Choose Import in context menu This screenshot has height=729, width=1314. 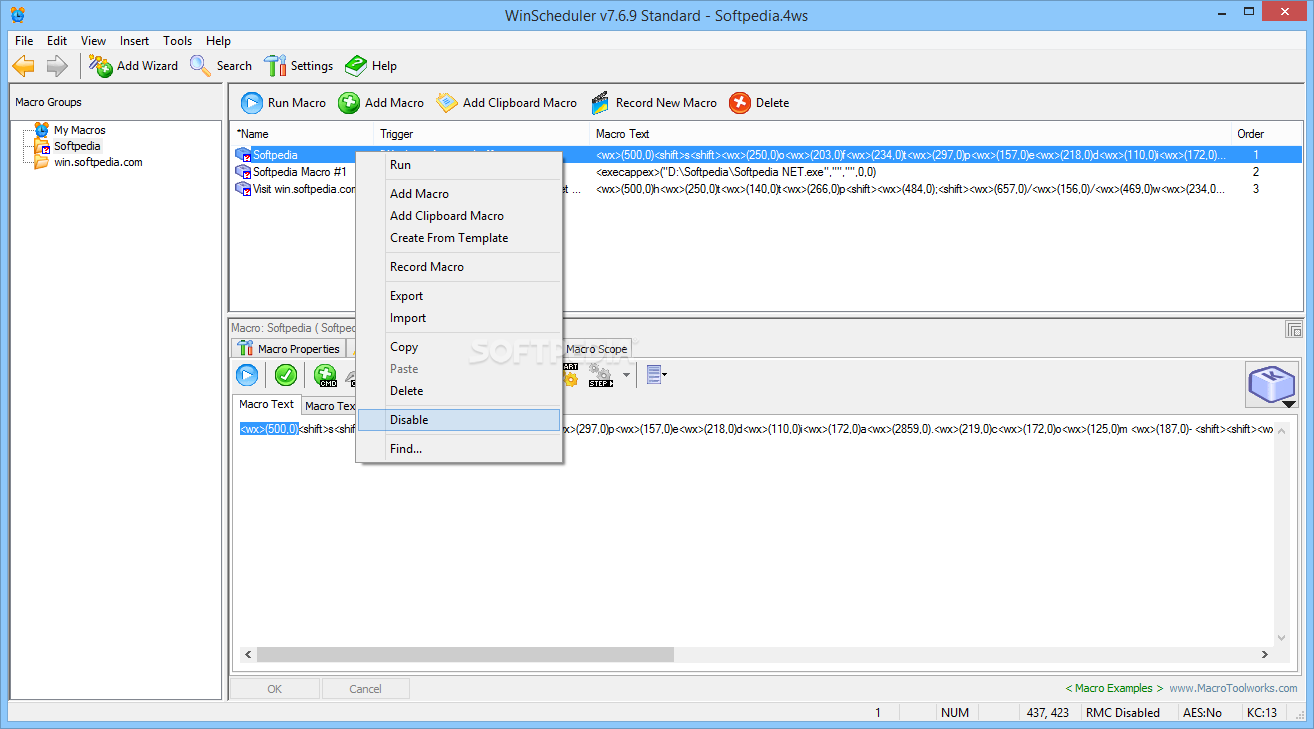pyautogui.click(x=460, y=318)
